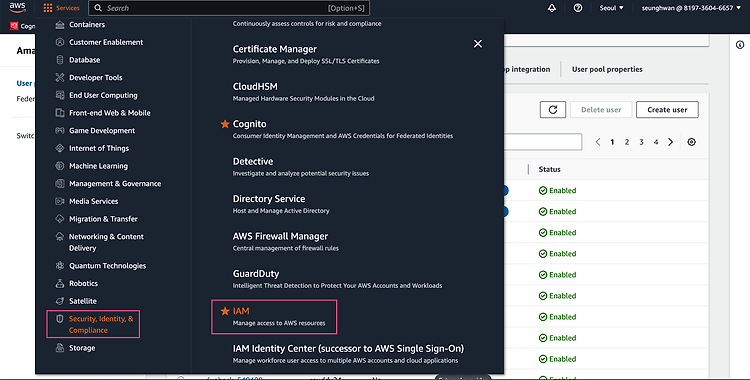Open the help question mark icon

click(x=578, y=8)
